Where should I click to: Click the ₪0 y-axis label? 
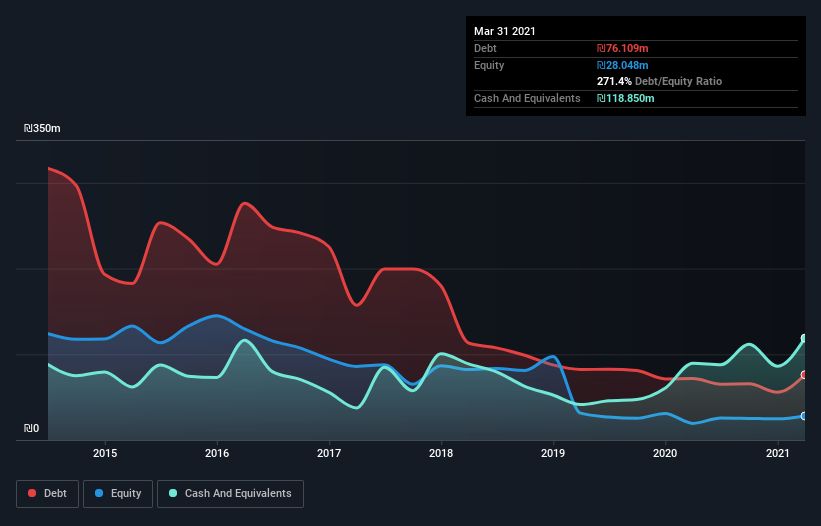(31, 428)
